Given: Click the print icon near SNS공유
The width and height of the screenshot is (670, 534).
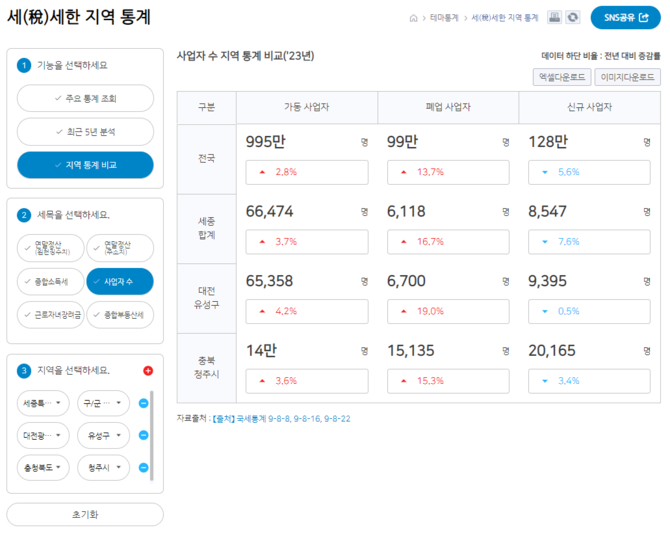Looking at the screenshot, I should tap(553, 17).
